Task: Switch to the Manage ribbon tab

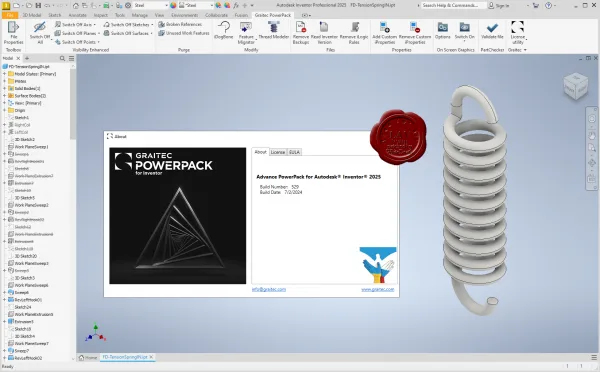Action: click(140, 15)
